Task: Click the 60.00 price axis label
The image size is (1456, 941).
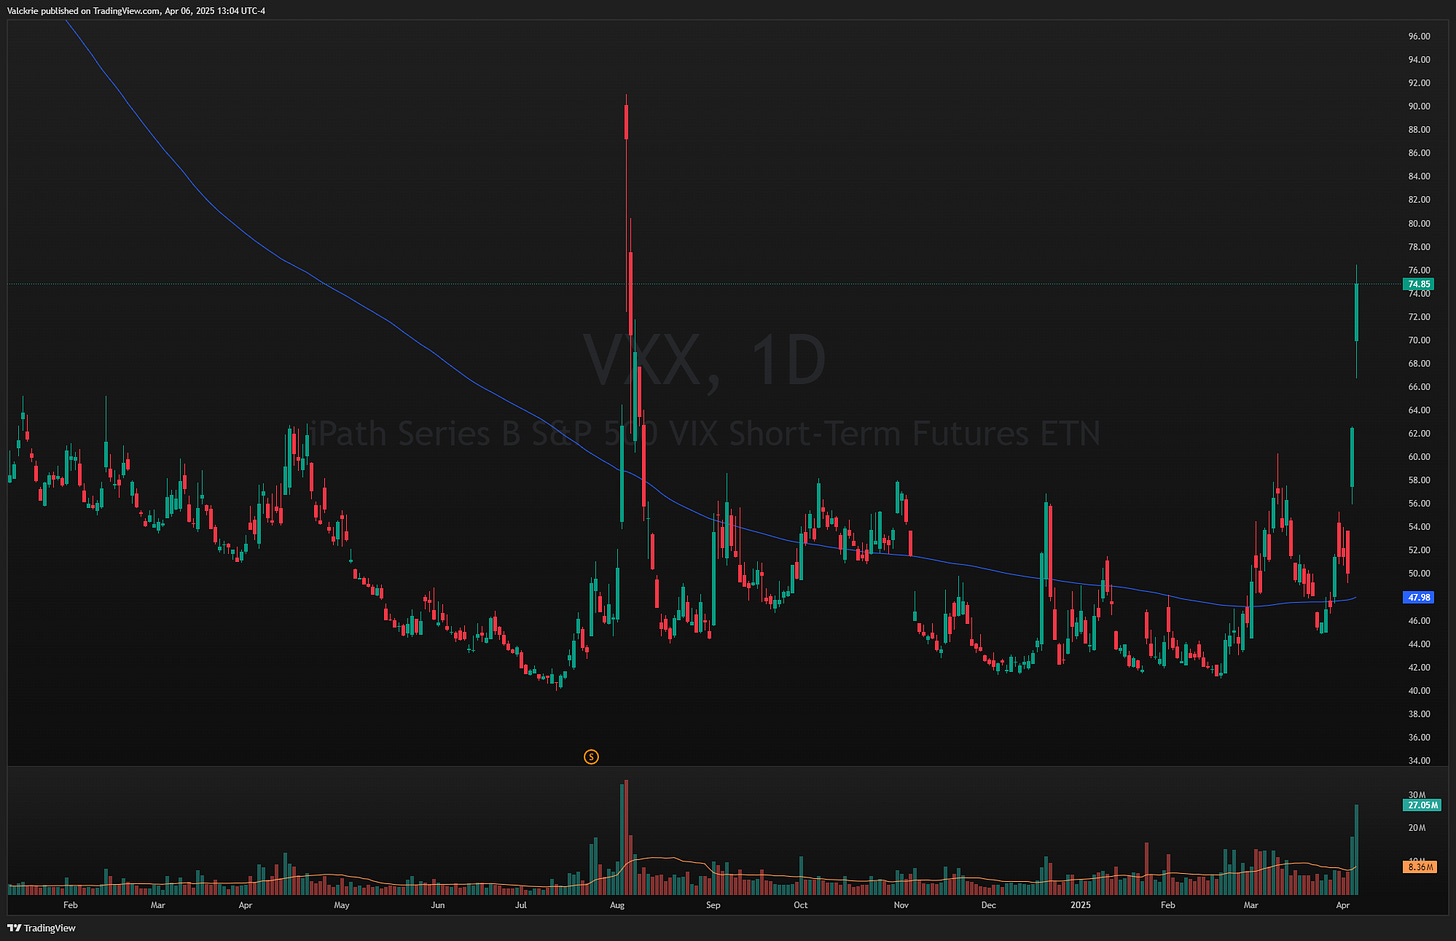Action: [1419, 457]
